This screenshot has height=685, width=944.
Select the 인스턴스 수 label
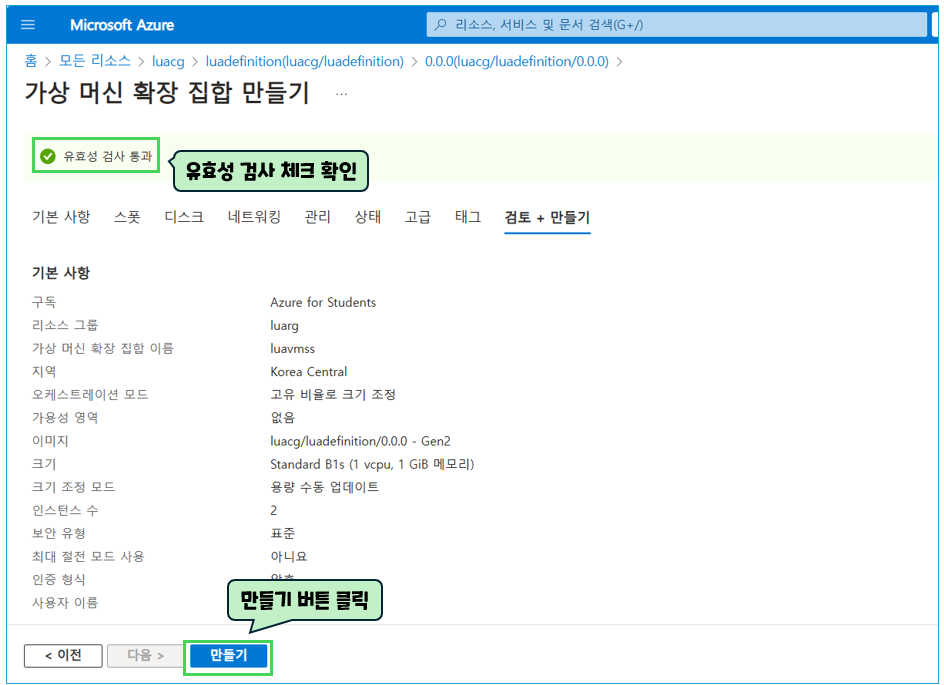[65, 510]
